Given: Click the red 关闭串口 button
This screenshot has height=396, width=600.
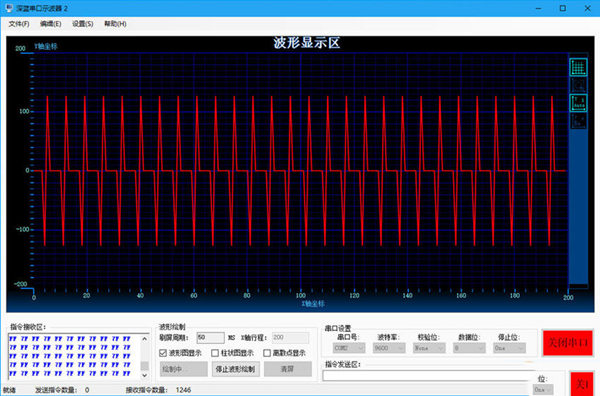Looking at the screenshot, I should [567, 342].
